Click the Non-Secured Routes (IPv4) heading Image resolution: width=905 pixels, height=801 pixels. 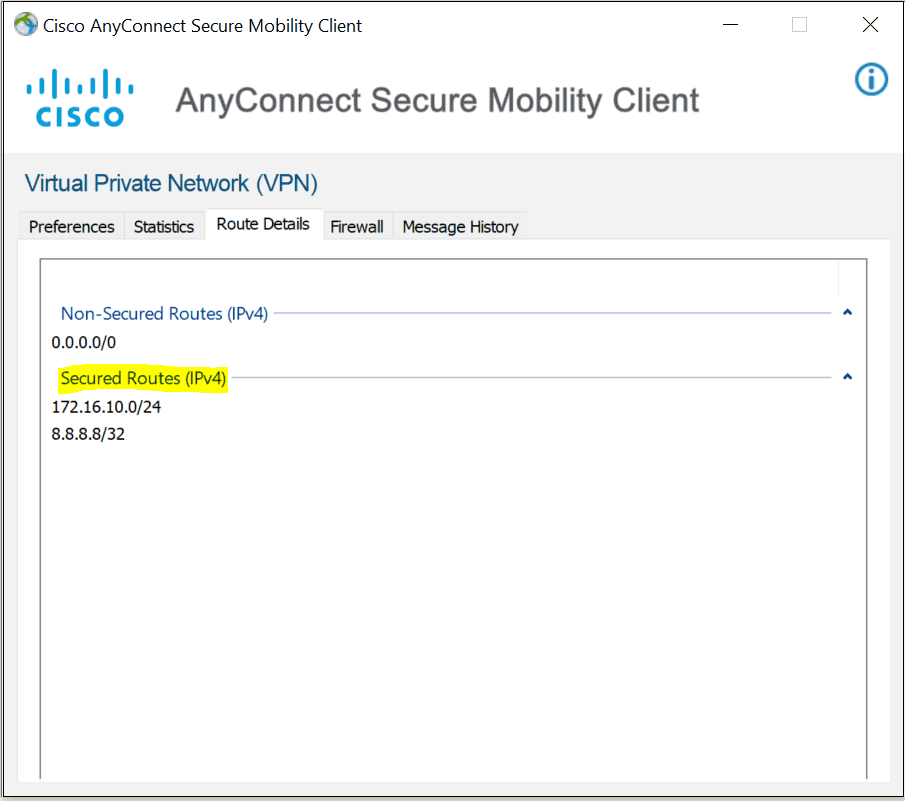click(164, 314)
